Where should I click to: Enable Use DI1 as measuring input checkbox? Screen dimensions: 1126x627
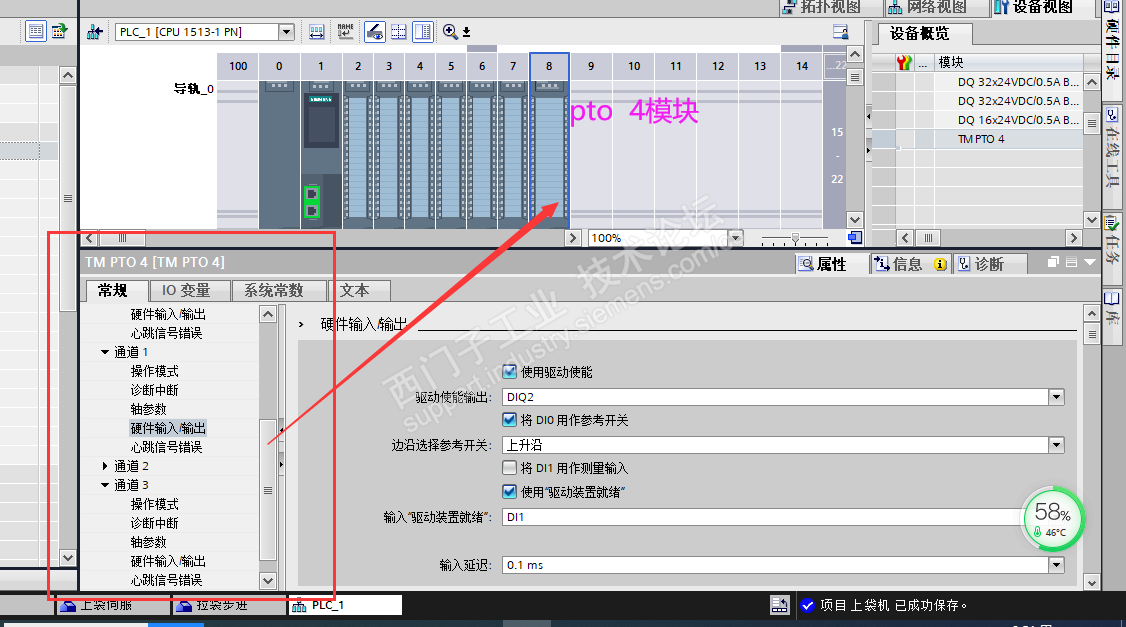509,468
